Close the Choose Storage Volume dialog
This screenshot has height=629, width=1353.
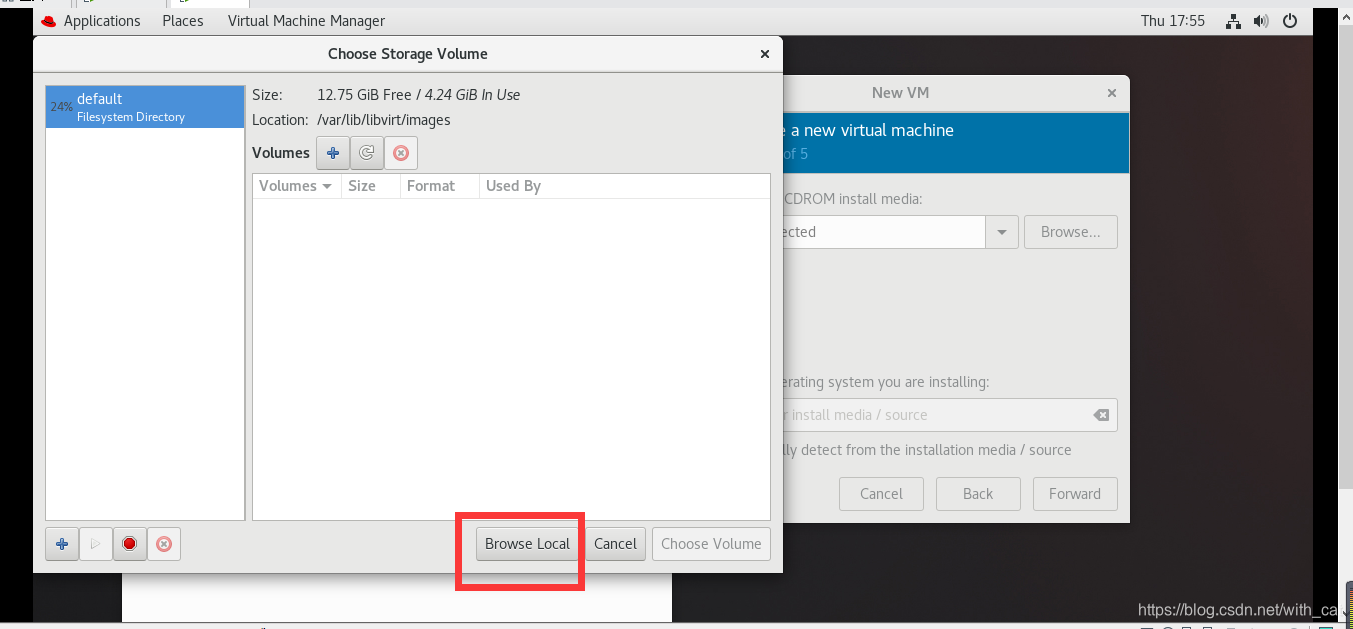click(765, 54)
